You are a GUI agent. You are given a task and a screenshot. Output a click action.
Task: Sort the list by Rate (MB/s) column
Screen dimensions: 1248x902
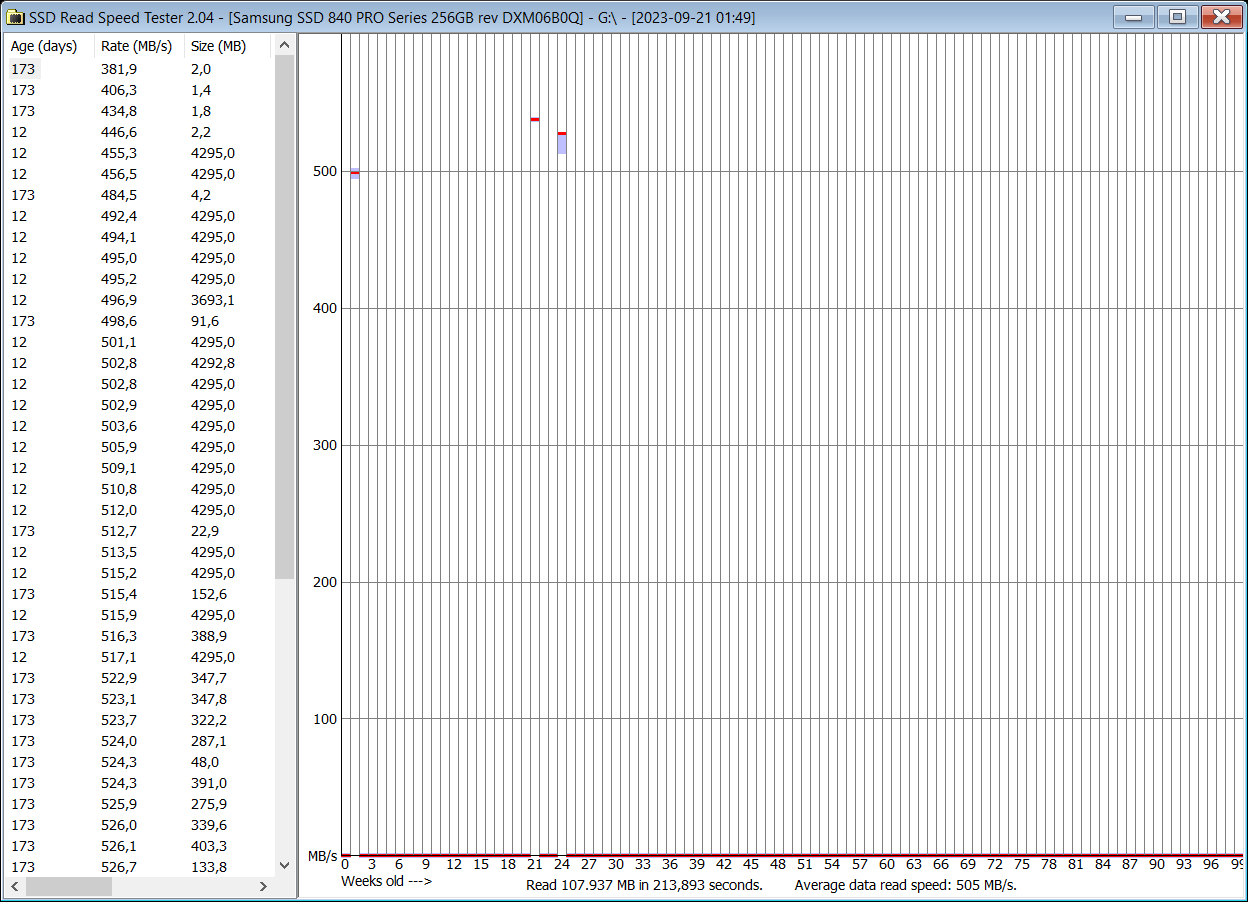click(x=136, y=45)
